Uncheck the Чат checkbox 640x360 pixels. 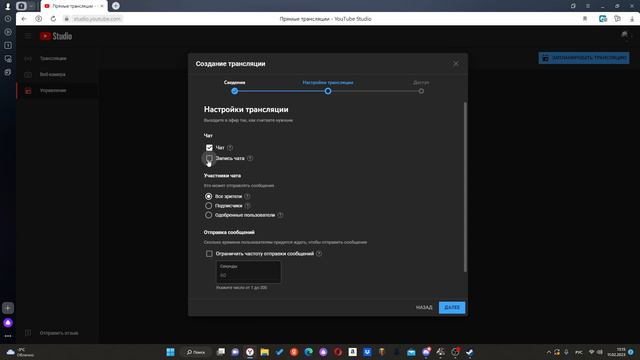(209, 147)
